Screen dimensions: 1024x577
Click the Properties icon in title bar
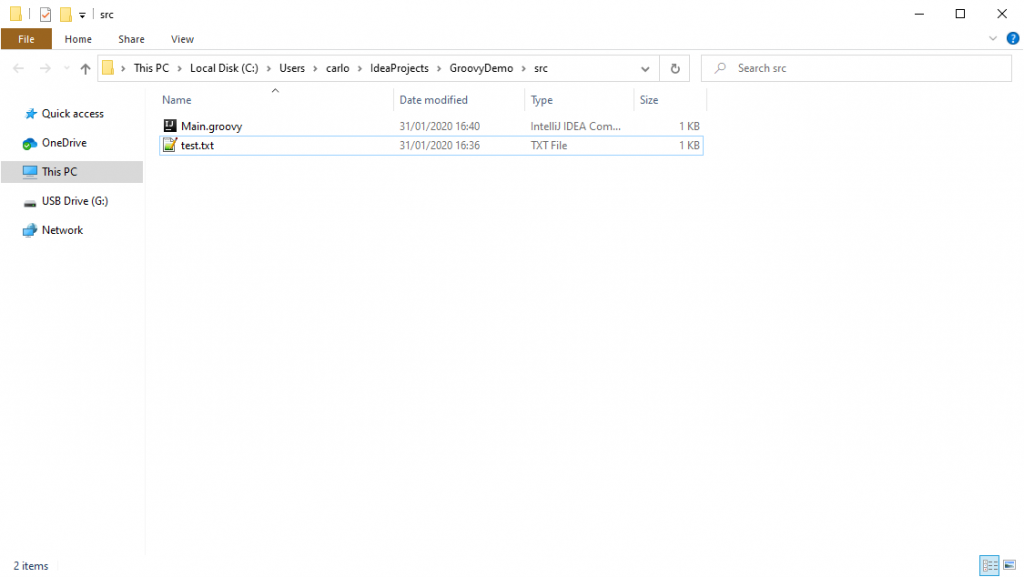click(45, 14)
